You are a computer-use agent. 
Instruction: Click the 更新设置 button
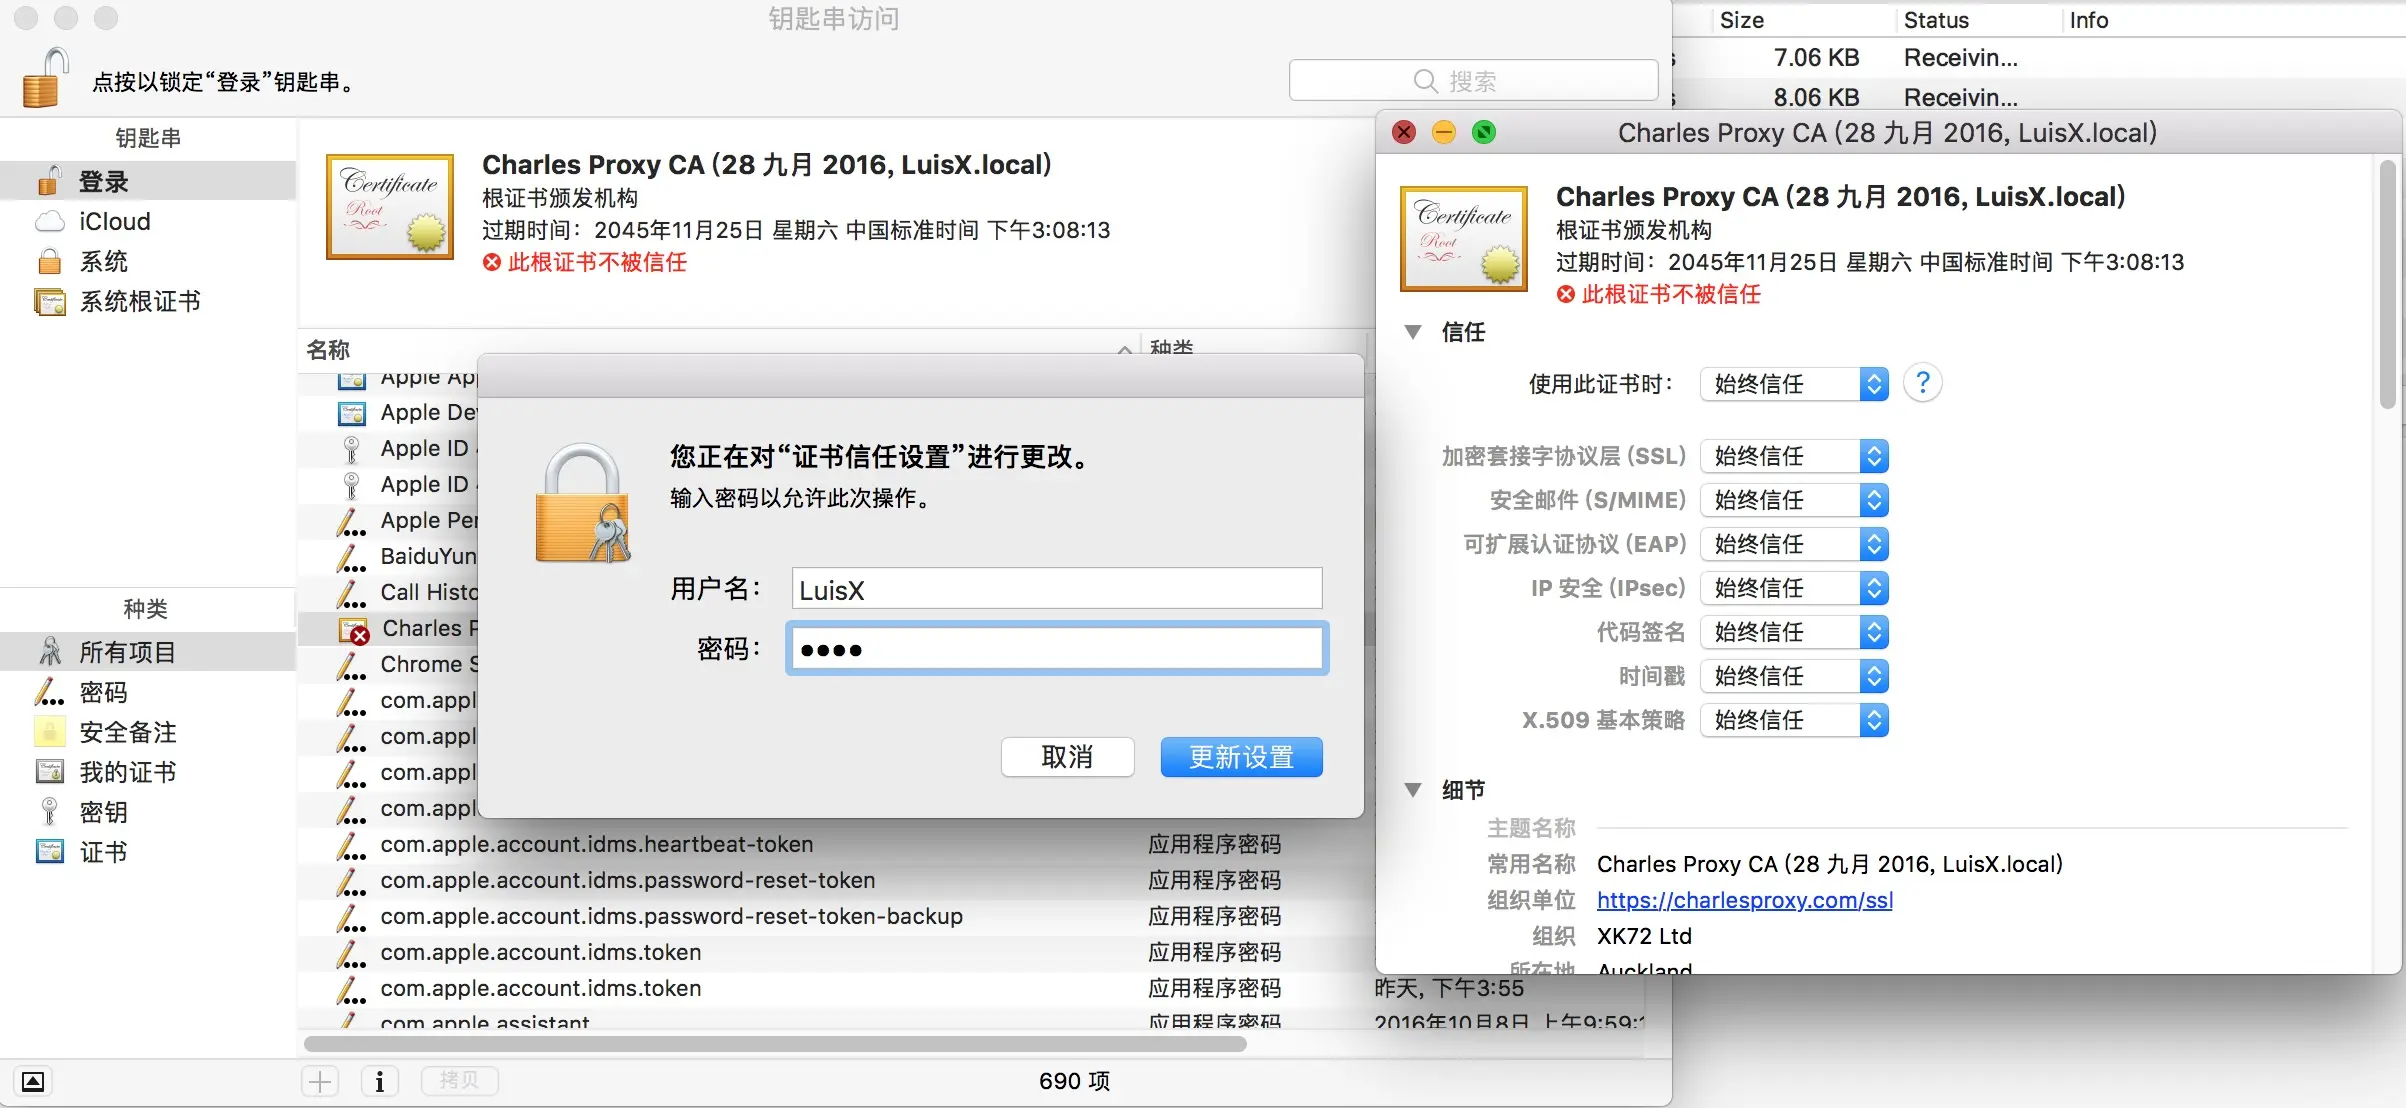pos(1240,757)
